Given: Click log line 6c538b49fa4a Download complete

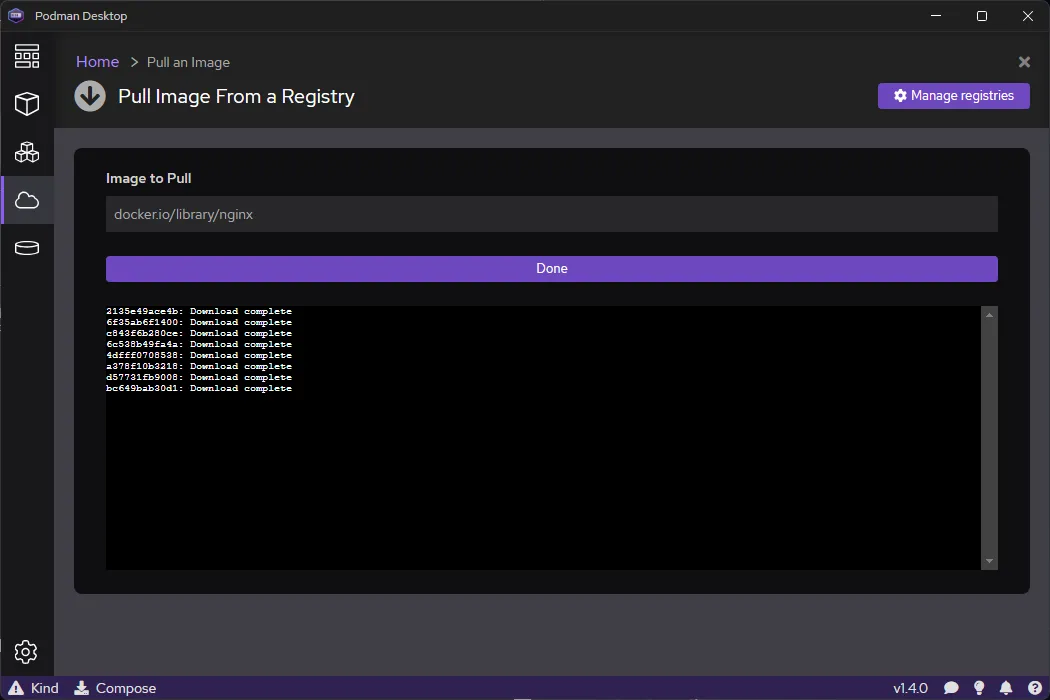Looking at the screenshot, I should coord(199,344).
